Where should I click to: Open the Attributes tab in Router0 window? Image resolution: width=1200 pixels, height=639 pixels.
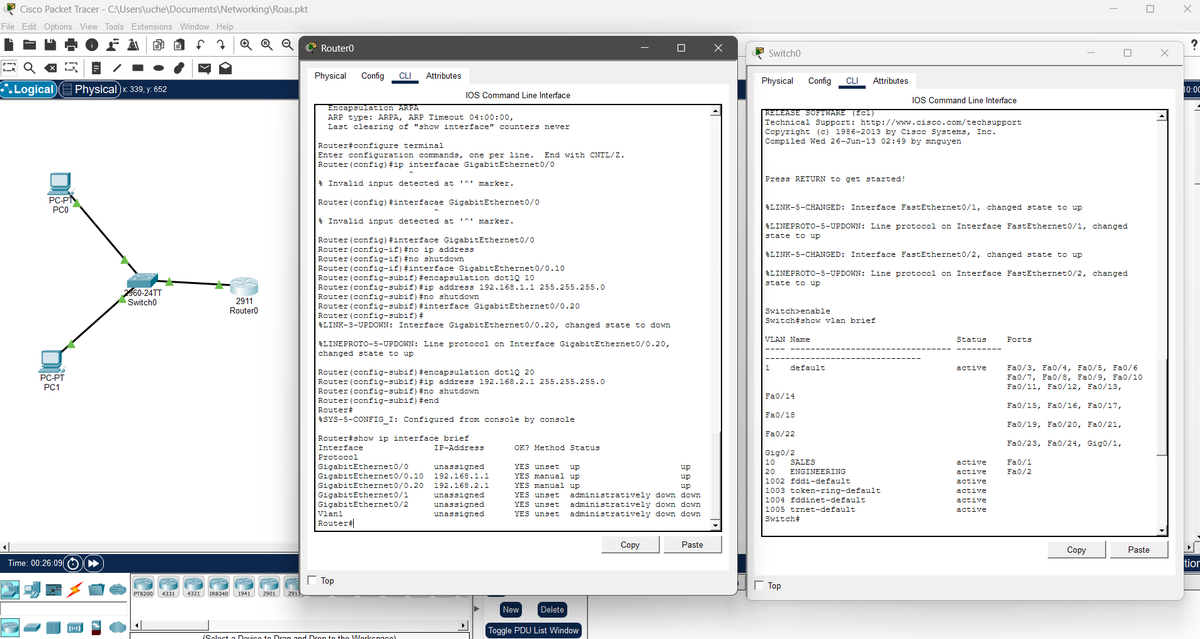(x=444, y=76)
